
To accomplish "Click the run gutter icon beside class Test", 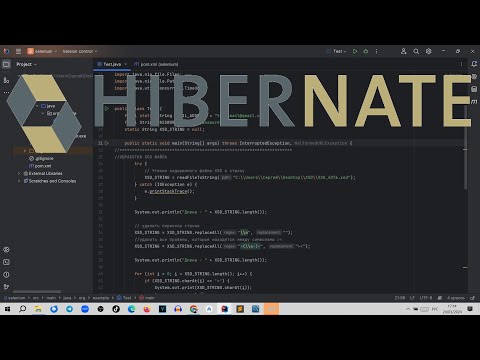I will pyautogui.click(x=107, y=109).
